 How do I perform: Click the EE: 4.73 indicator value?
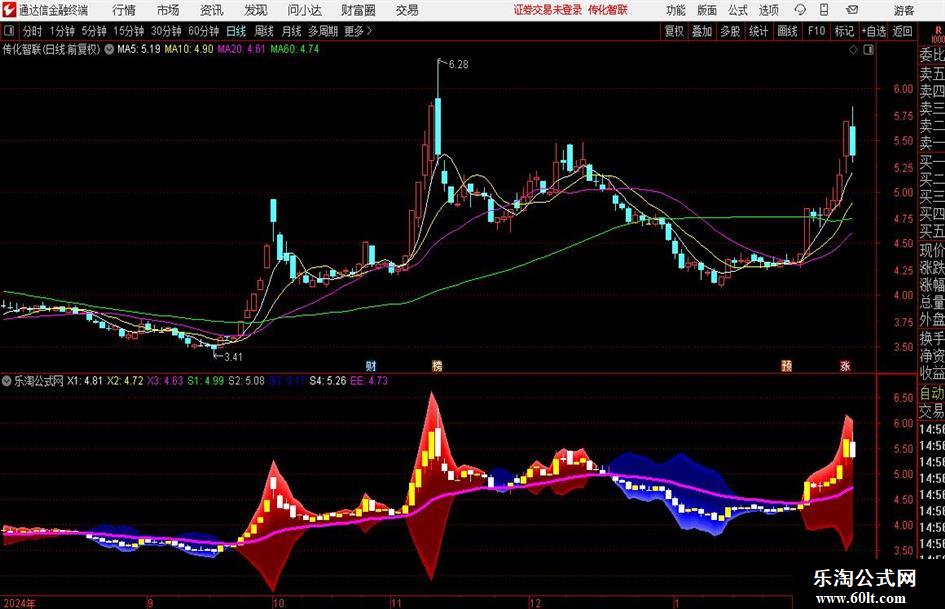pyautogui.click(x=369, y=380)
